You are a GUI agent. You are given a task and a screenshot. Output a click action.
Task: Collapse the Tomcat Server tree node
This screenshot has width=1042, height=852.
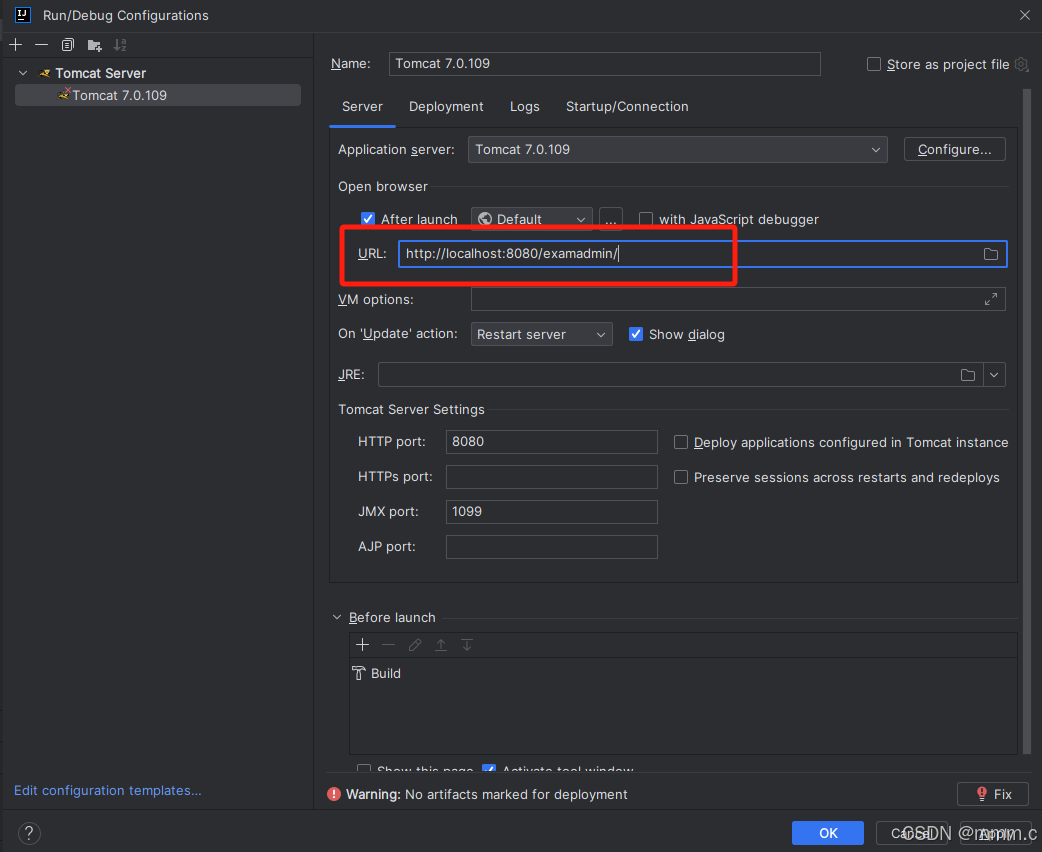tap(23, 73)
